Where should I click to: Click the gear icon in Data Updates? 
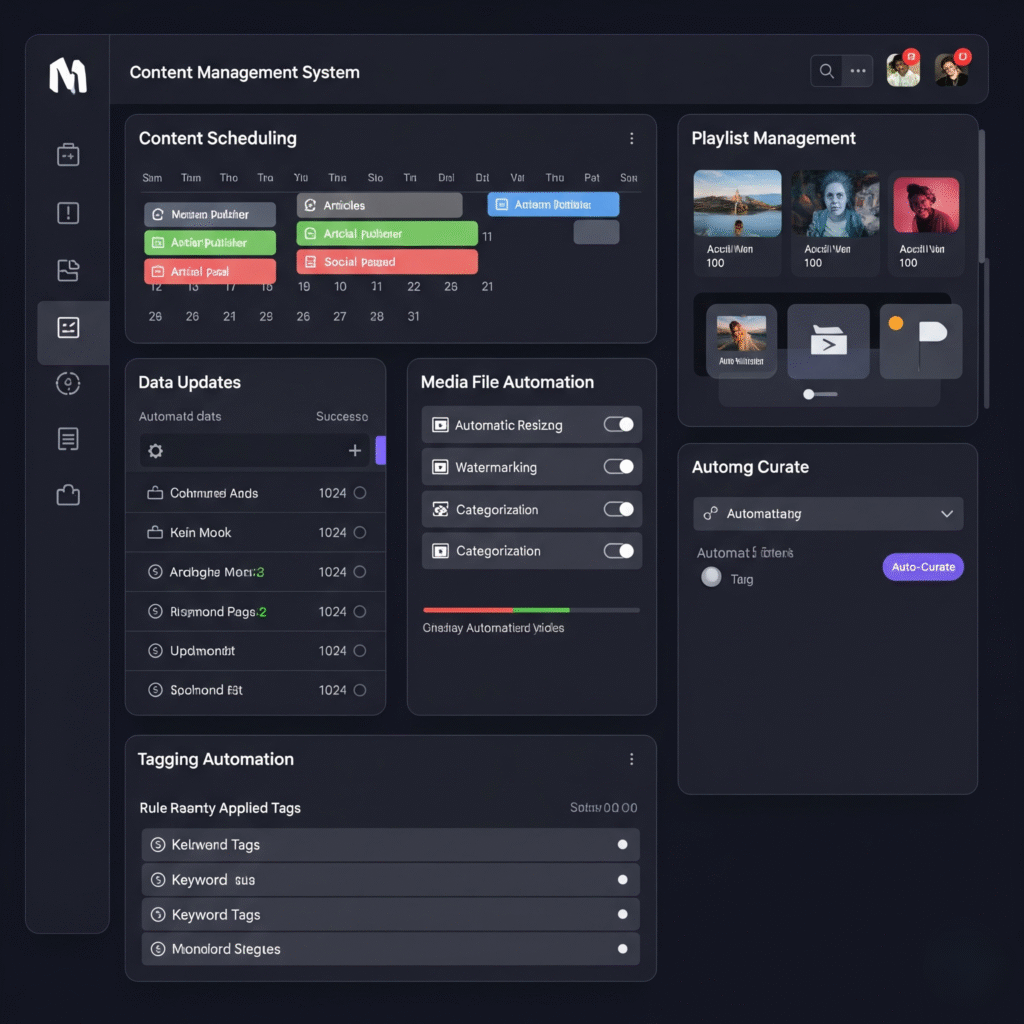tap(155, 451)
